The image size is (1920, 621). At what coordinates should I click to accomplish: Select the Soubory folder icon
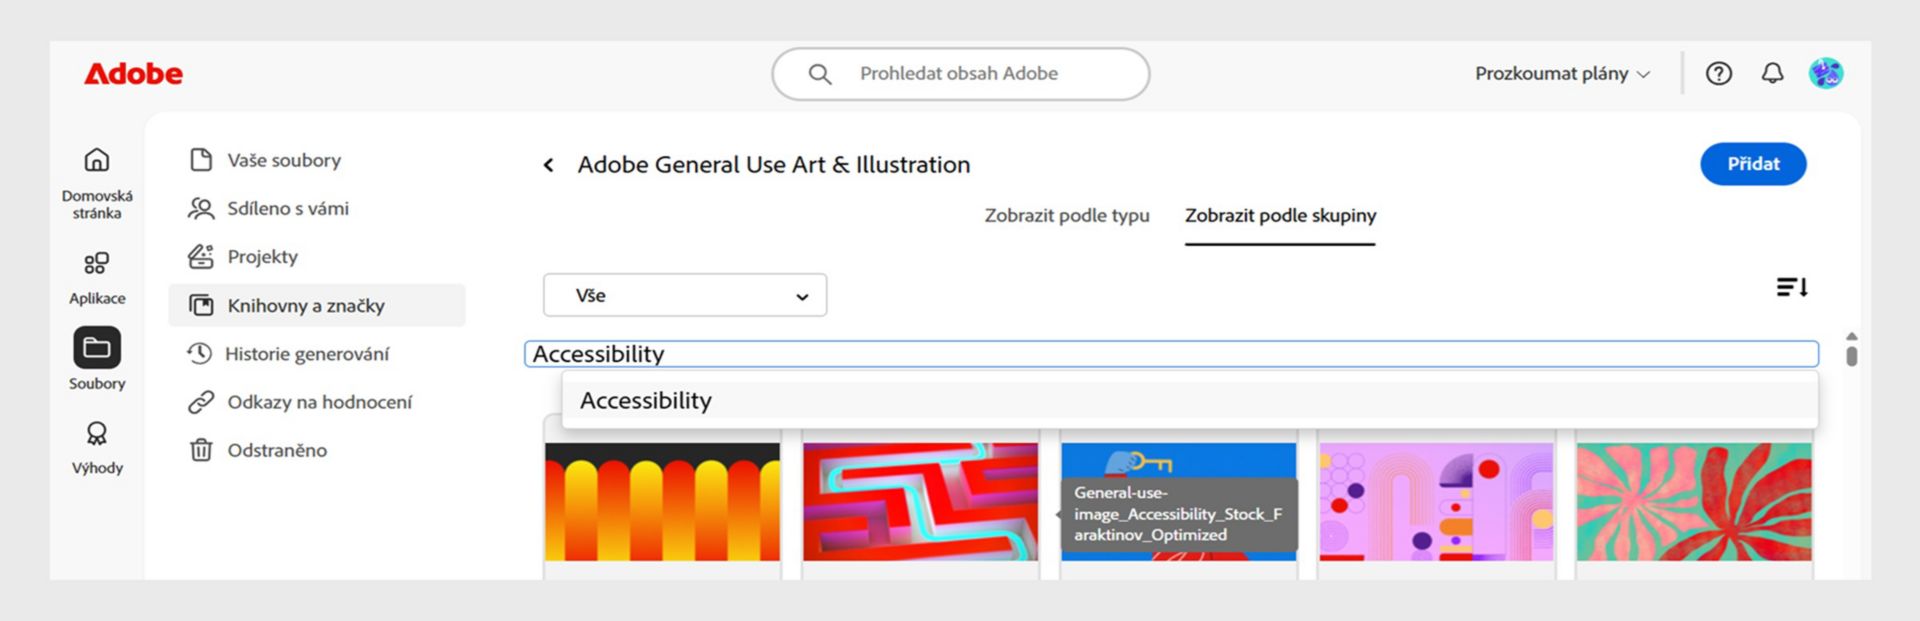coord(97,348)
